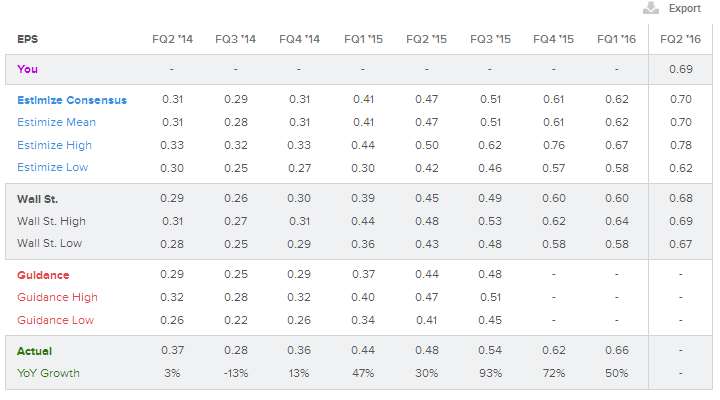This screenshot has height=400, width=720.
Task: Select the FQ2 '14 column header
Action: (x=172, y=39)
